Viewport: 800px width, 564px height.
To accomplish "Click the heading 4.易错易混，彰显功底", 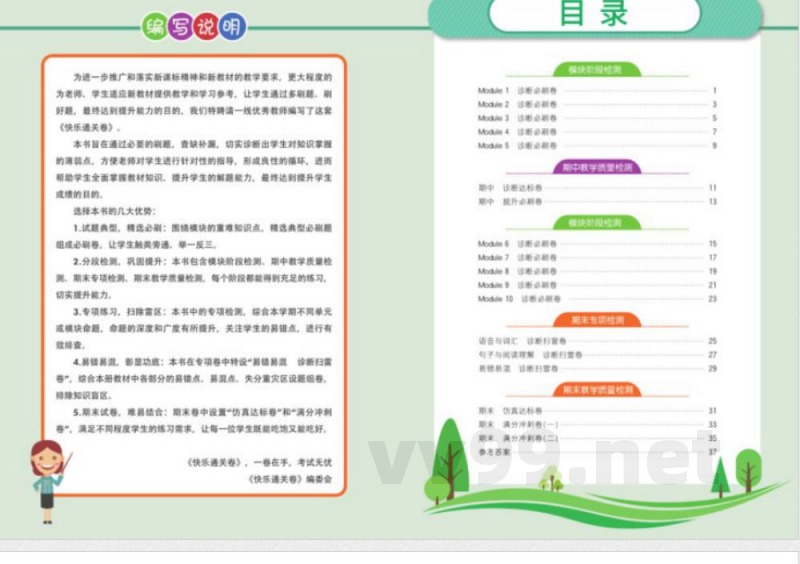I will pos(118,362).
